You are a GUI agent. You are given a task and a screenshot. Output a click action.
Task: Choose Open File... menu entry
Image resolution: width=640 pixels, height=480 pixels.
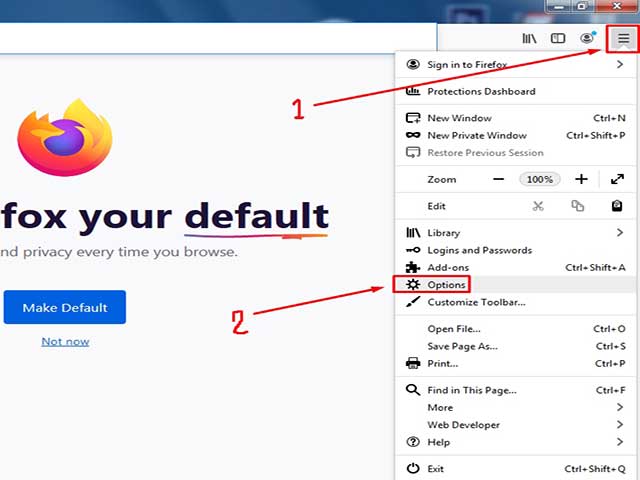coord(515,329)
